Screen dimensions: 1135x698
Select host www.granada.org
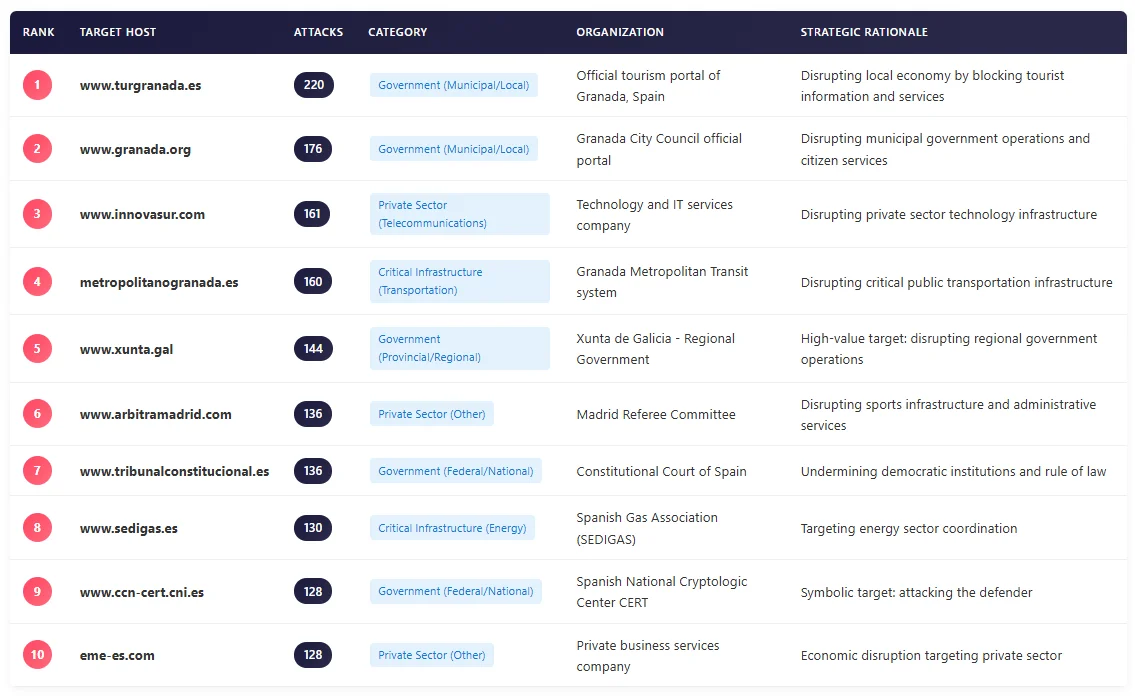coord(135,149)
